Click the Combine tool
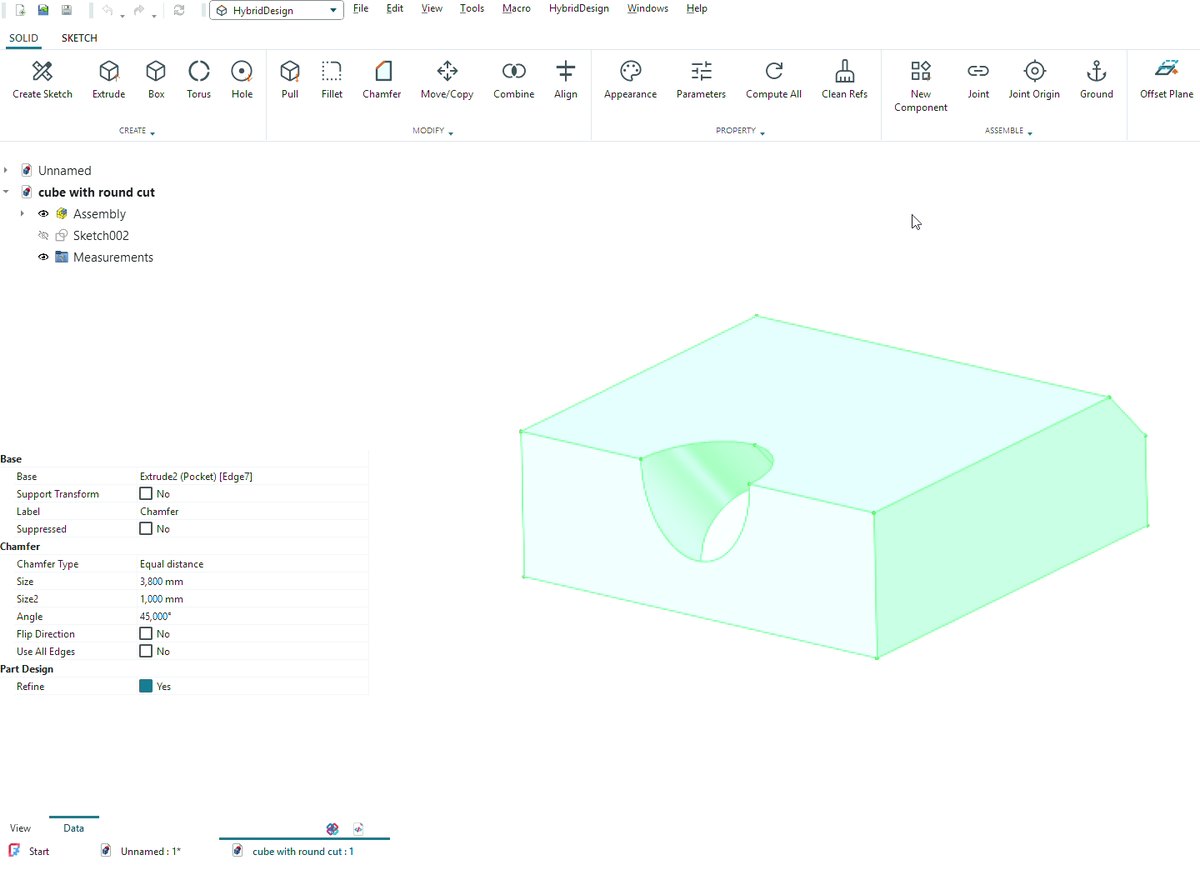 [x=514, y=80]
